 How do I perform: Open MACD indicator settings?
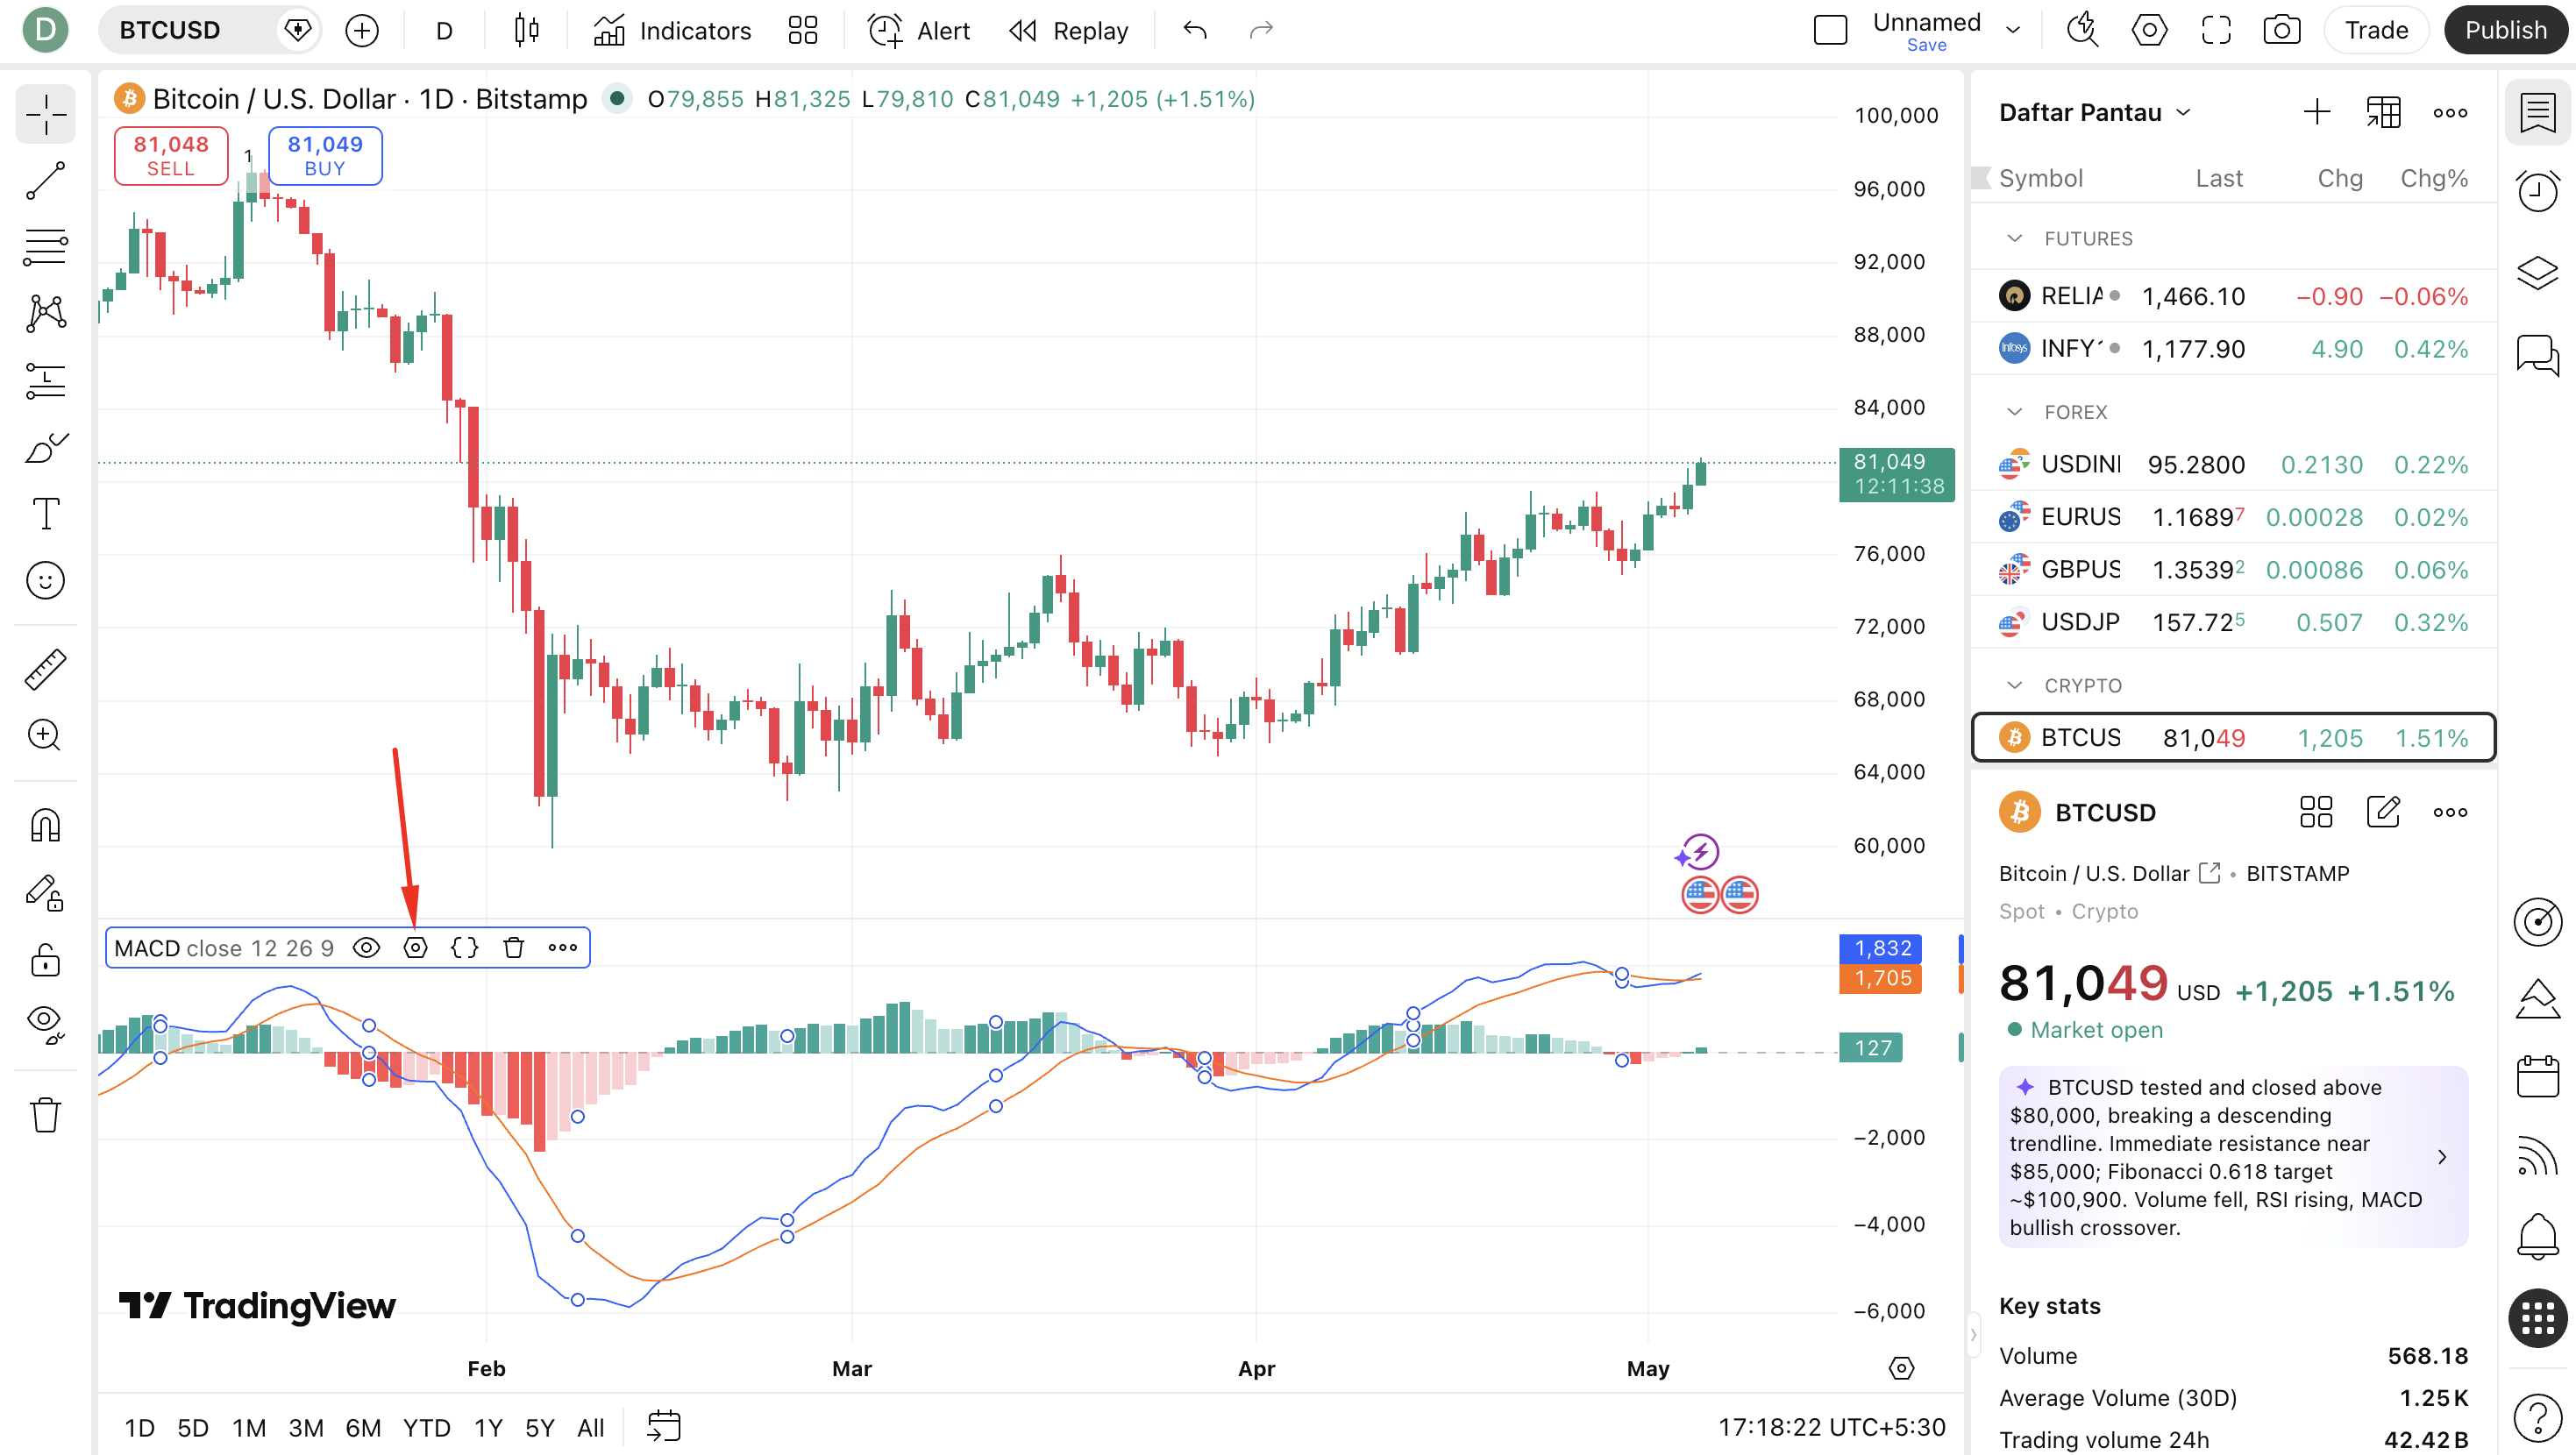coord(416,948)
